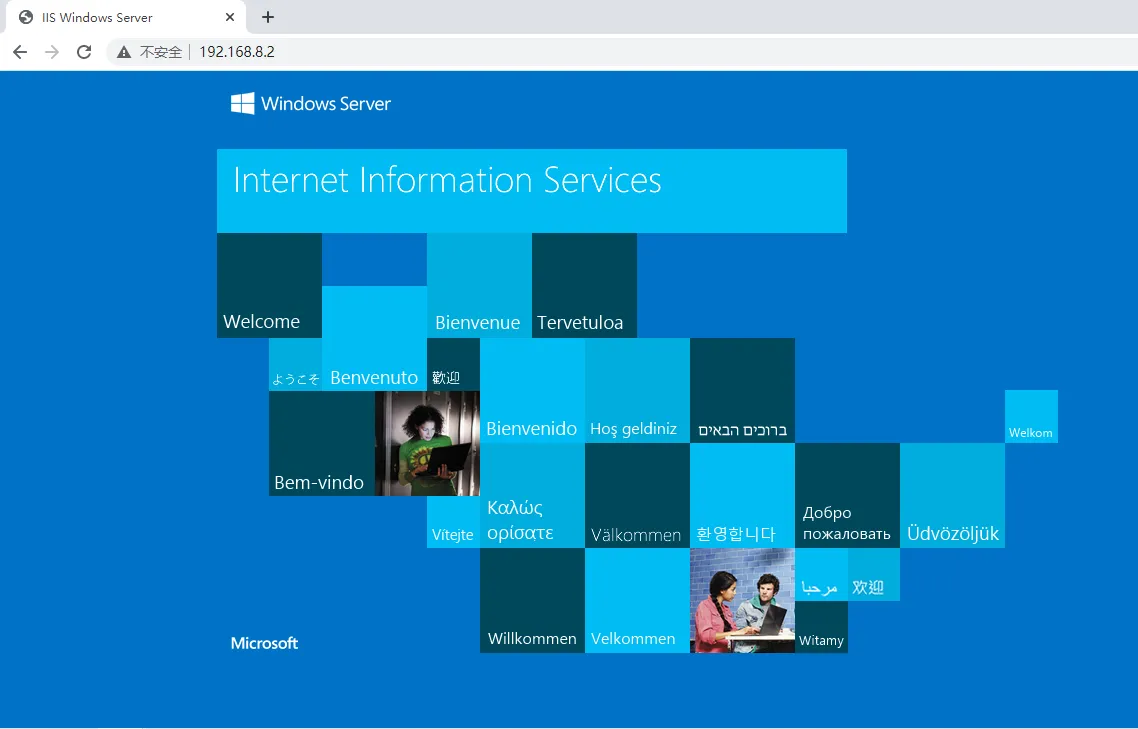Click the Tervetuloa tile

click(x=584, y=285)
